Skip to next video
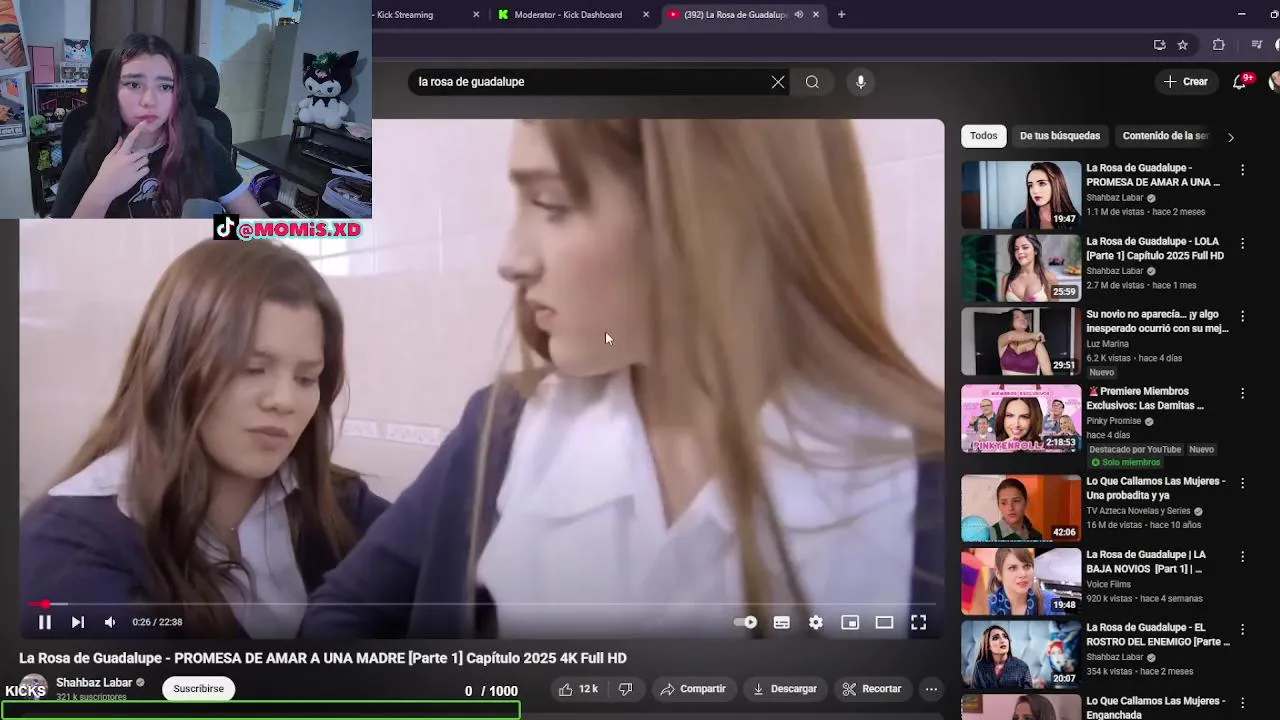 tap(78, 622)
